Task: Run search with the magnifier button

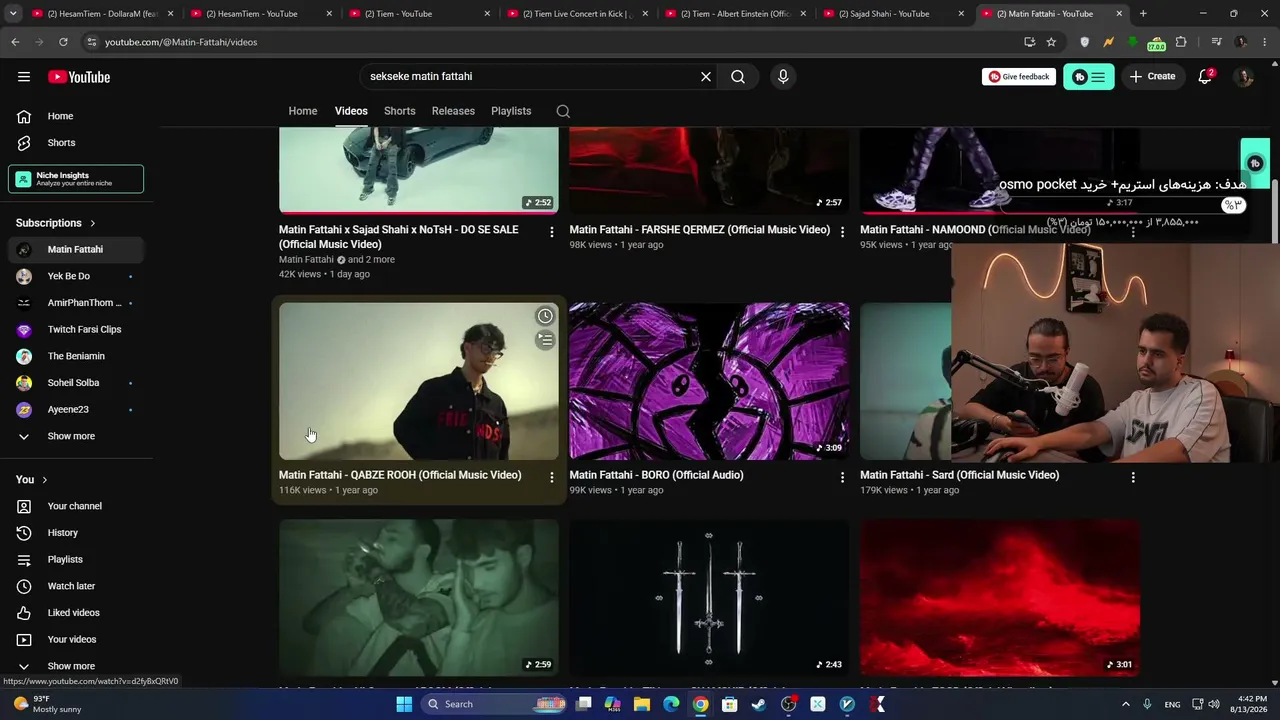Action: point(738,76)
